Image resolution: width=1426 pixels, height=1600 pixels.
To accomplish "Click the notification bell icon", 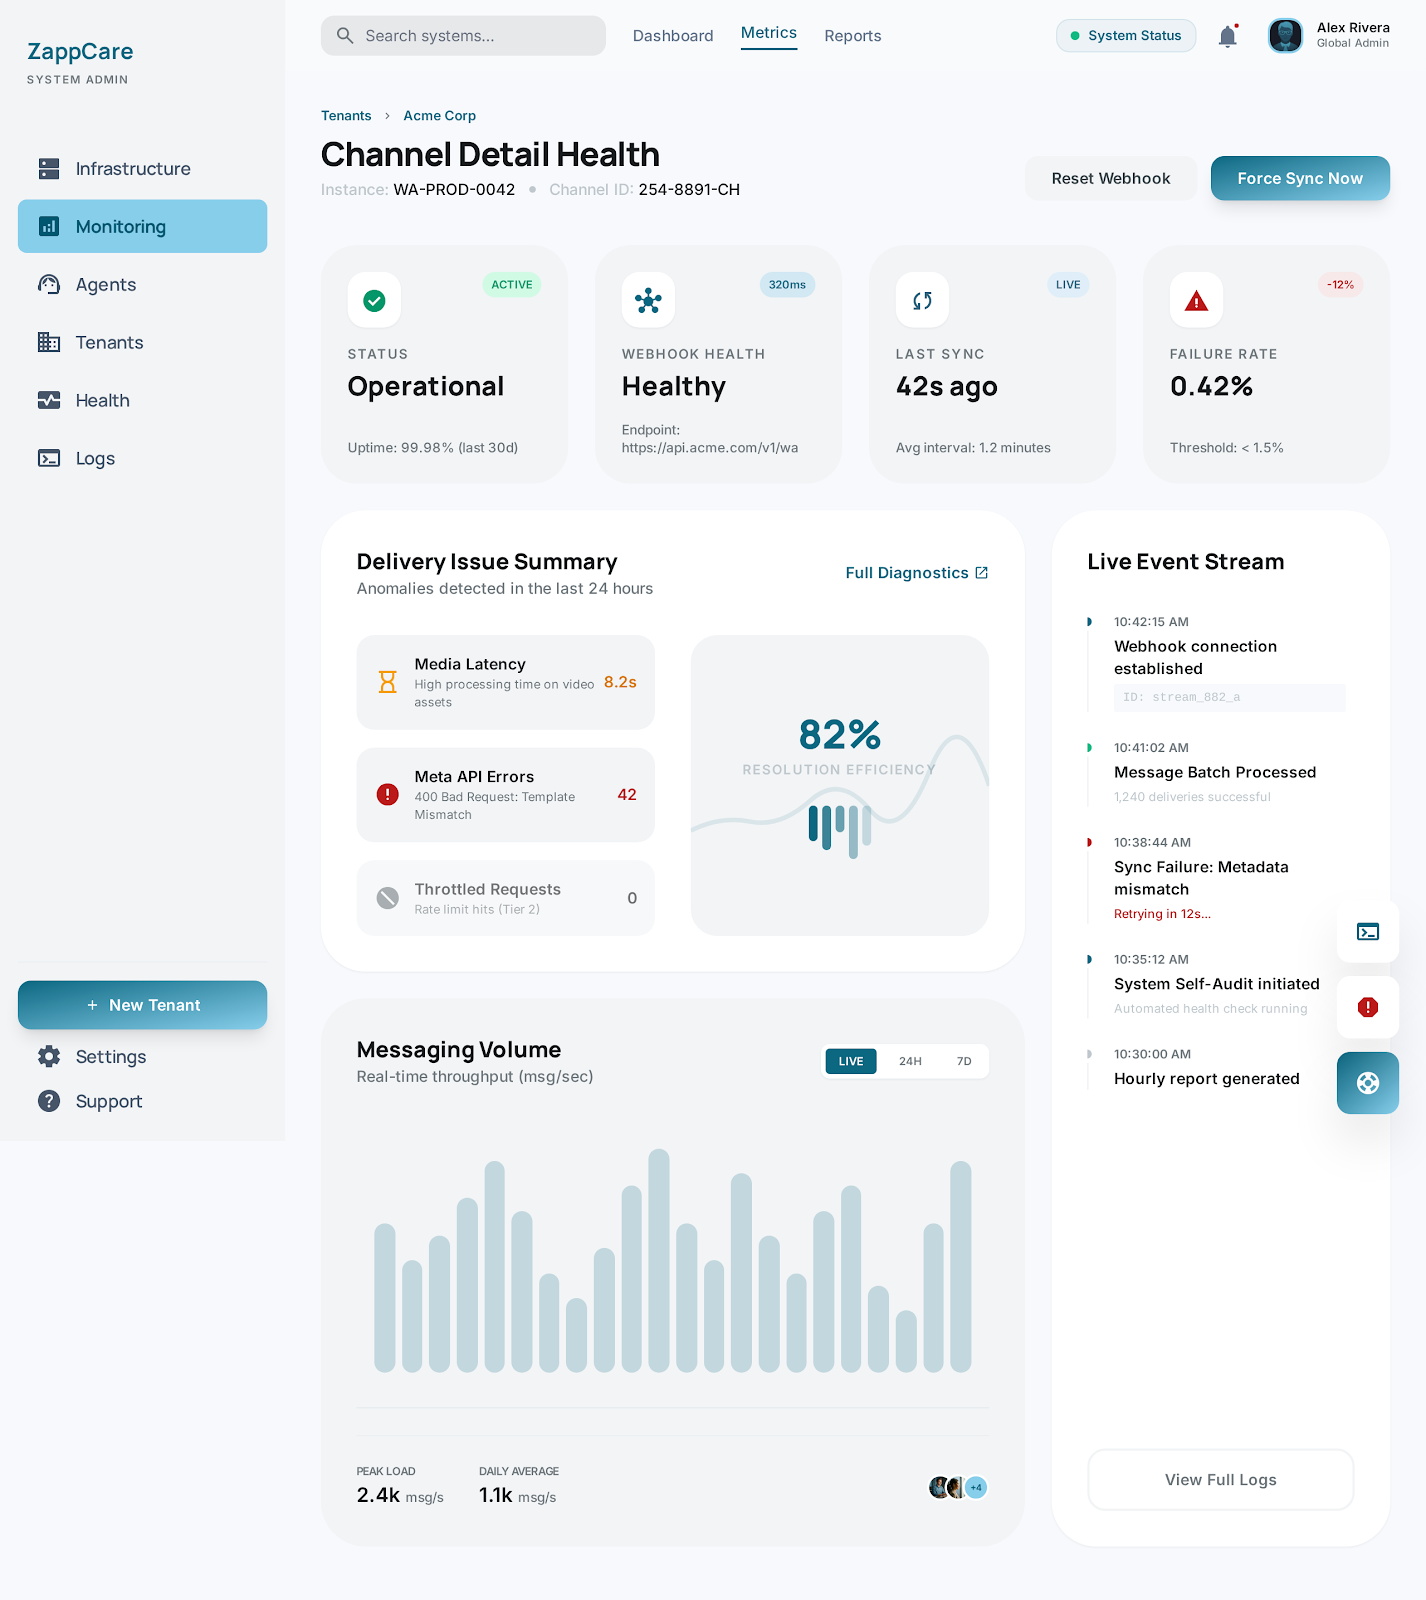I will [1228, 37].
